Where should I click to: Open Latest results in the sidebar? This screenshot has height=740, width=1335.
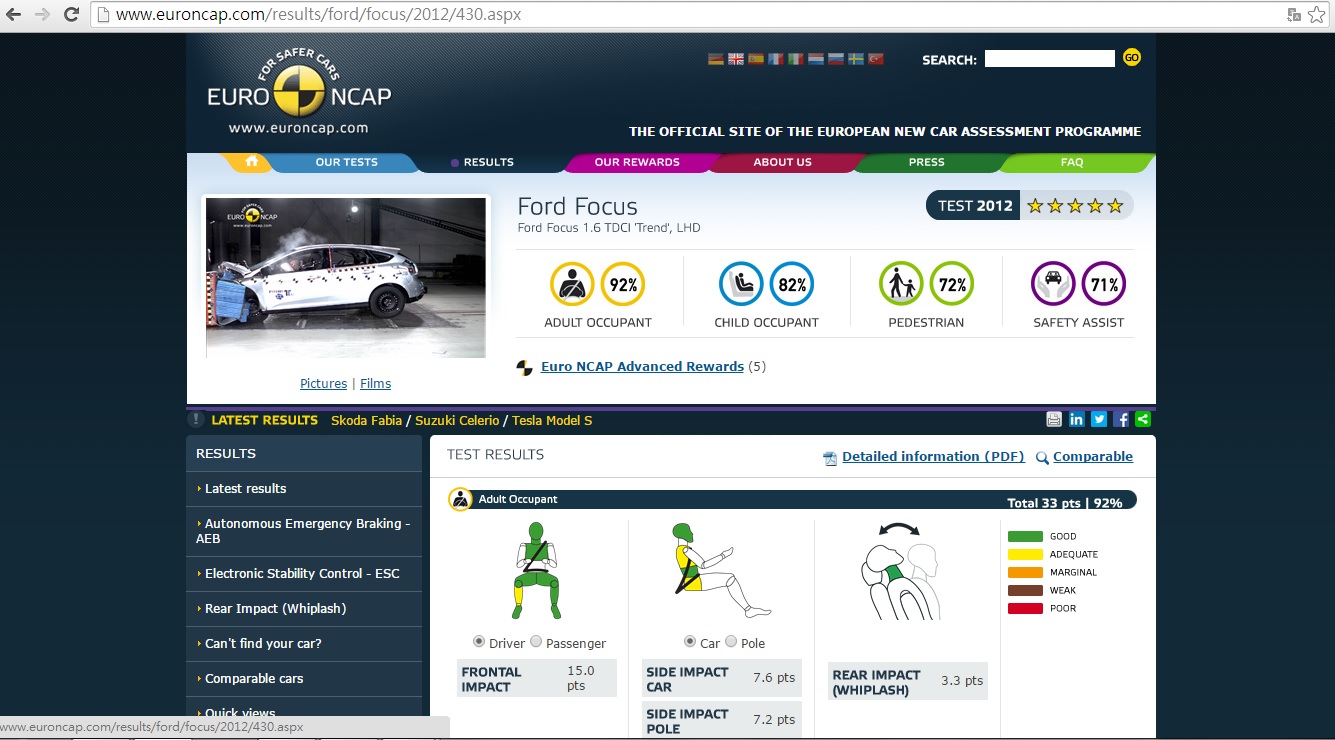pos(245,489)
